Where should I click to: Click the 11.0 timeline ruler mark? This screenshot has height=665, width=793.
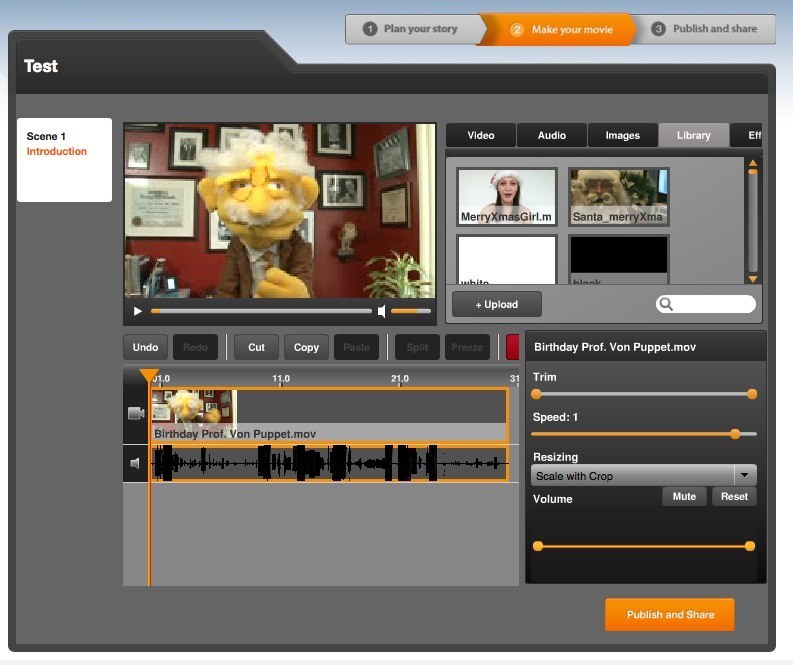(x=281, y=379)
